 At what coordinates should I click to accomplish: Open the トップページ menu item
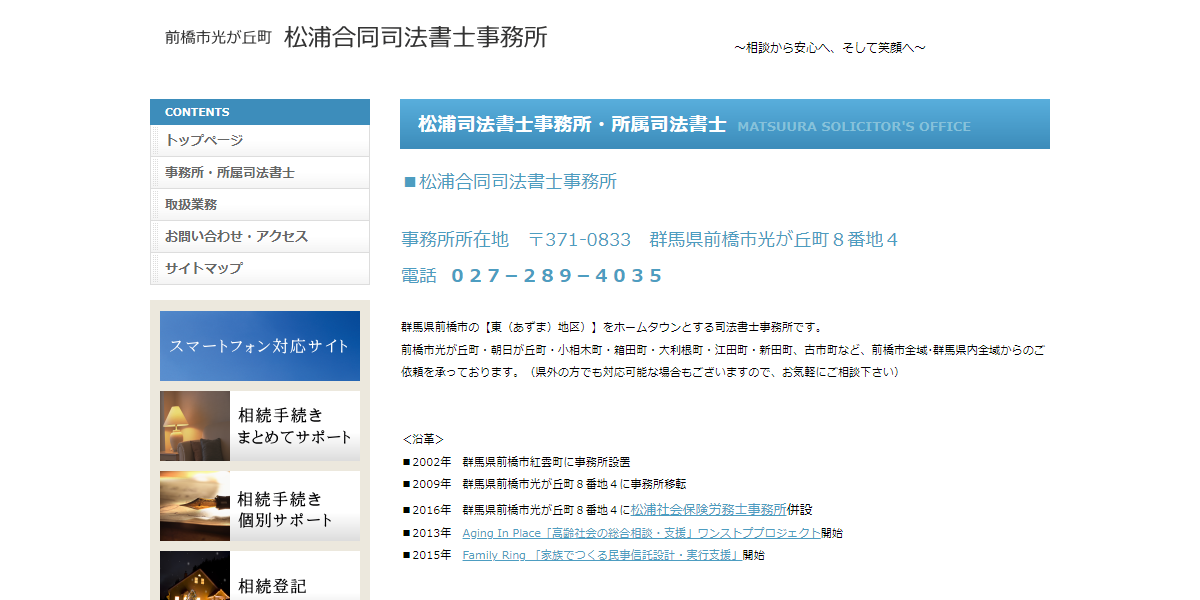click(x=204, y=141)
